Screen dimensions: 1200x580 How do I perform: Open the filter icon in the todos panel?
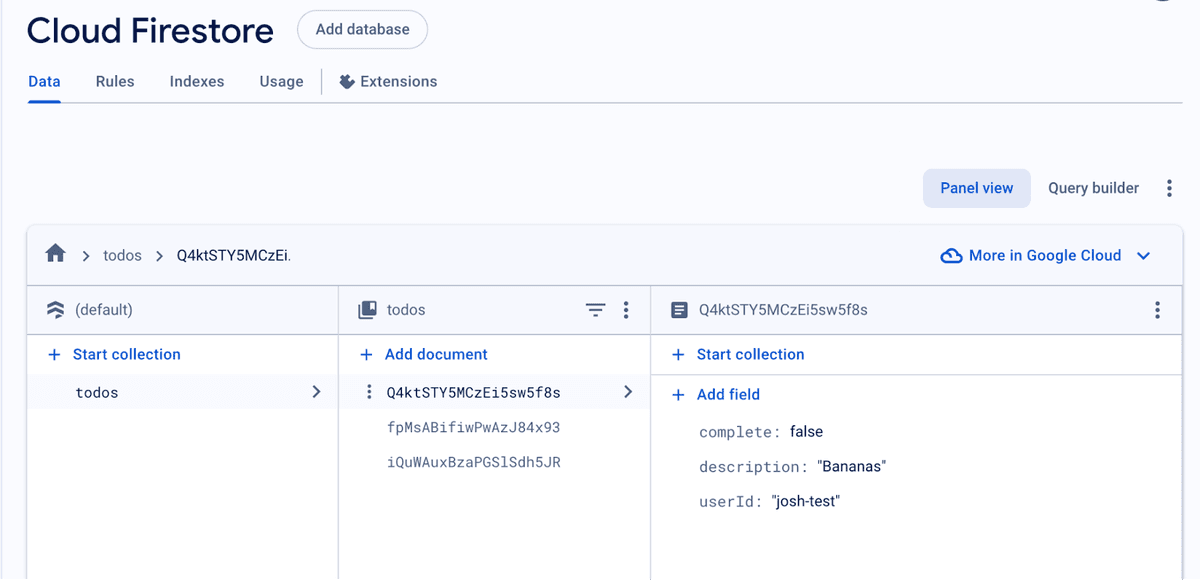pos(595,310)
